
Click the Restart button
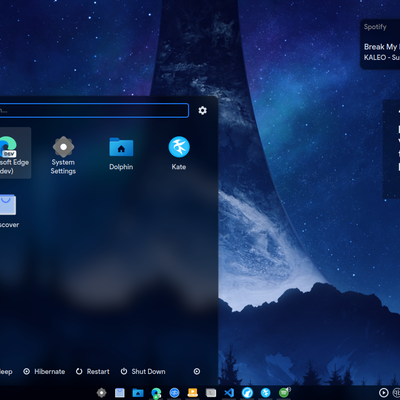click(x=93, y=371)
